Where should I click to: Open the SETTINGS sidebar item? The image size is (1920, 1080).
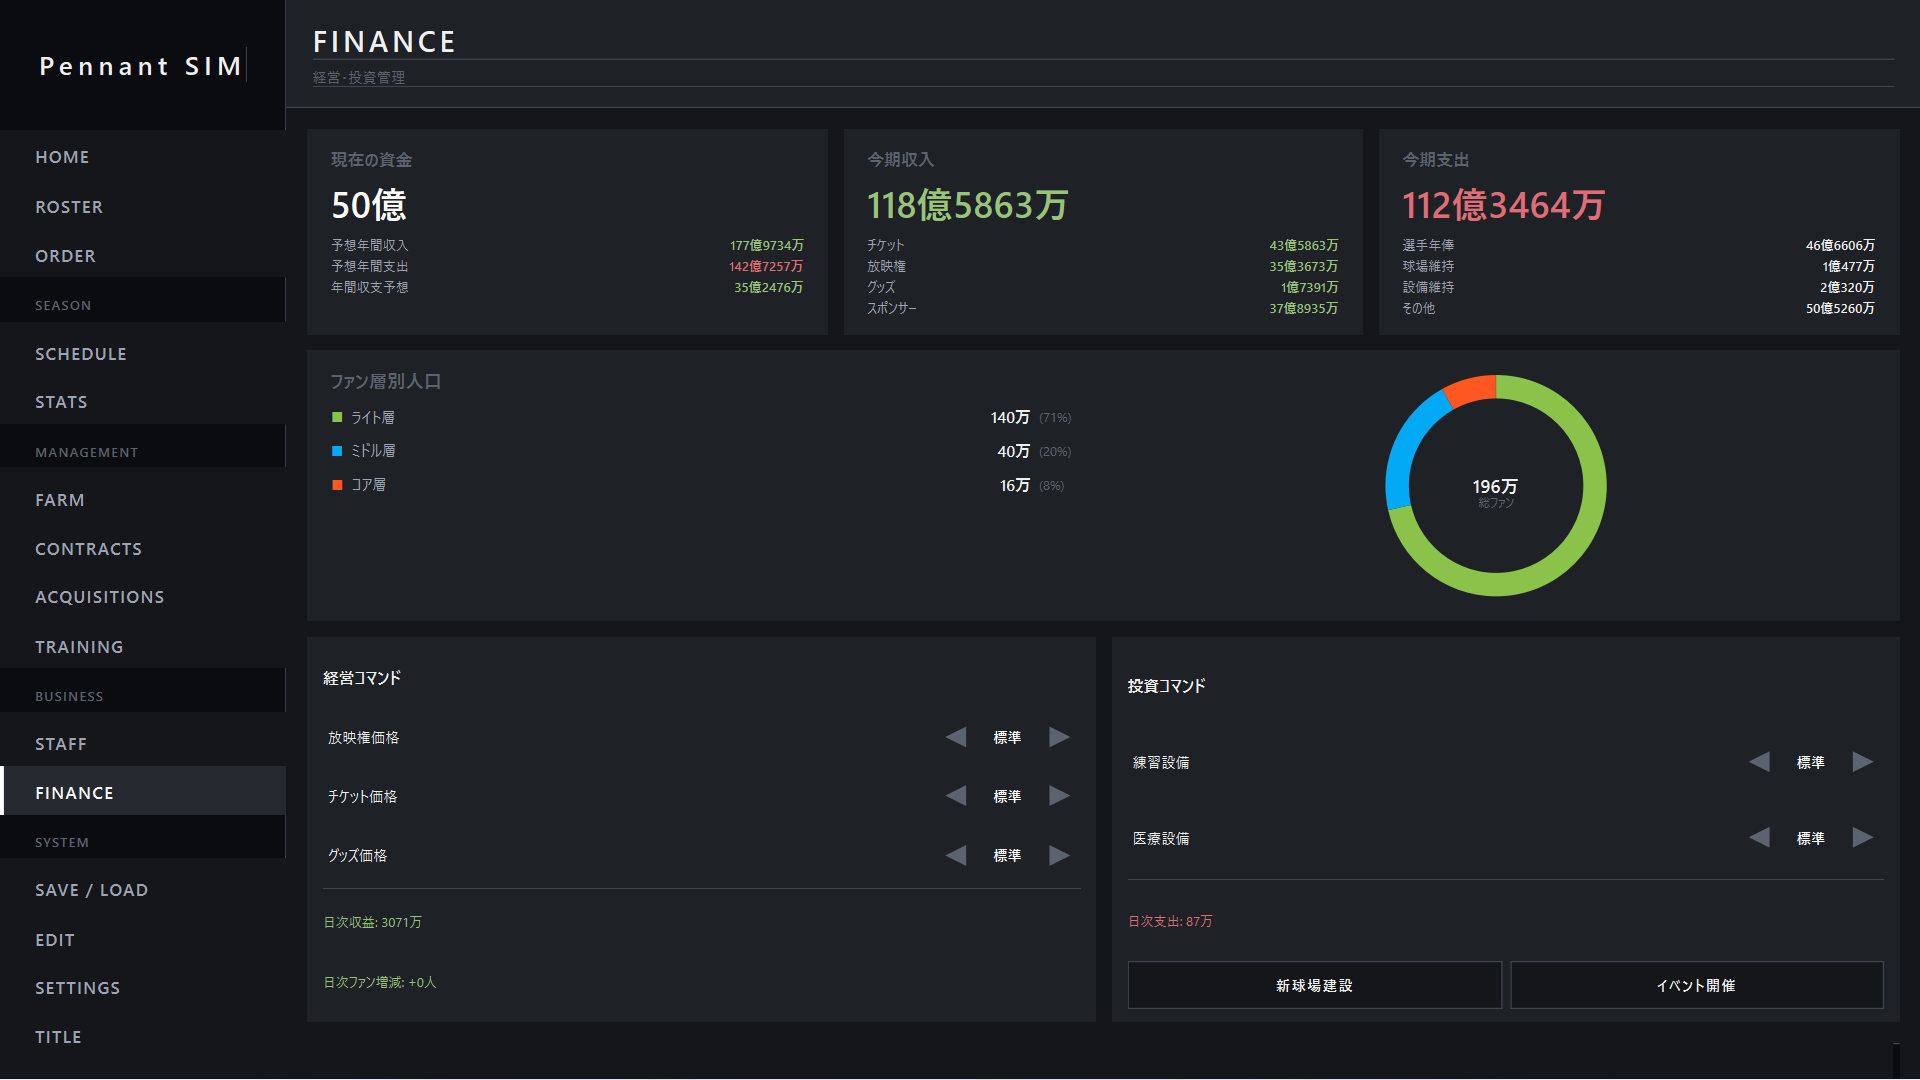[77, 988]
